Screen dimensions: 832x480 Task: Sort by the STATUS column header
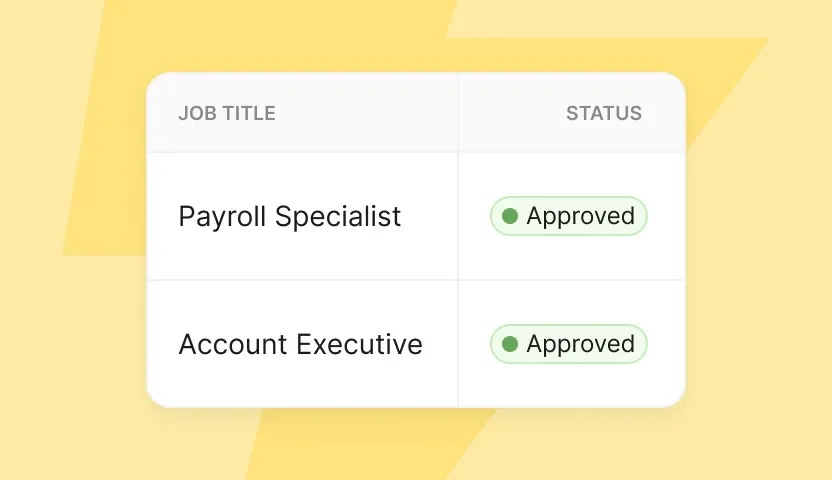[x=604, y=113]
